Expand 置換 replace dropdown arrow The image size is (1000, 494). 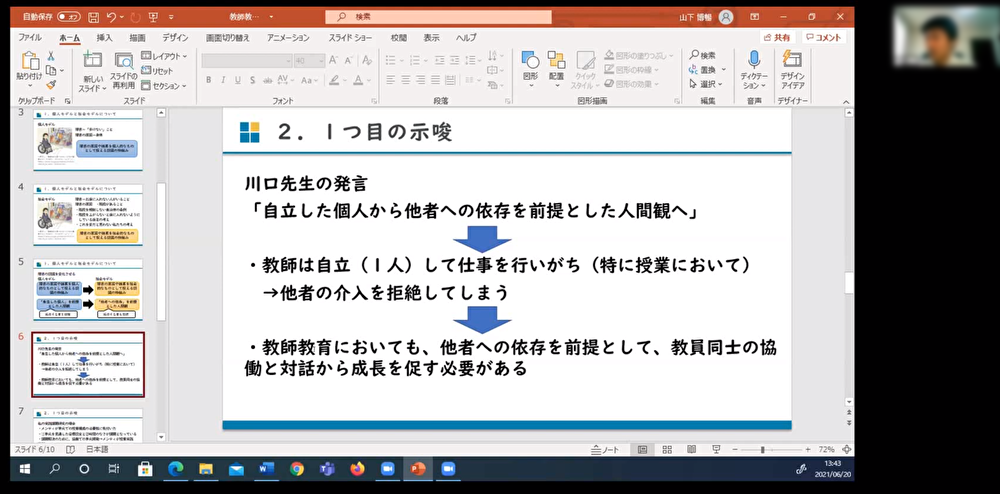pyautogui.click(x=723, y=70)
